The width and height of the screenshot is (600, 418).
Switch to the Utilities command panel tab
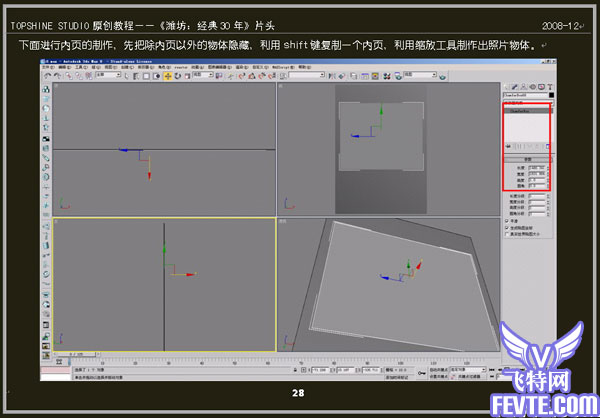(550, 87)
